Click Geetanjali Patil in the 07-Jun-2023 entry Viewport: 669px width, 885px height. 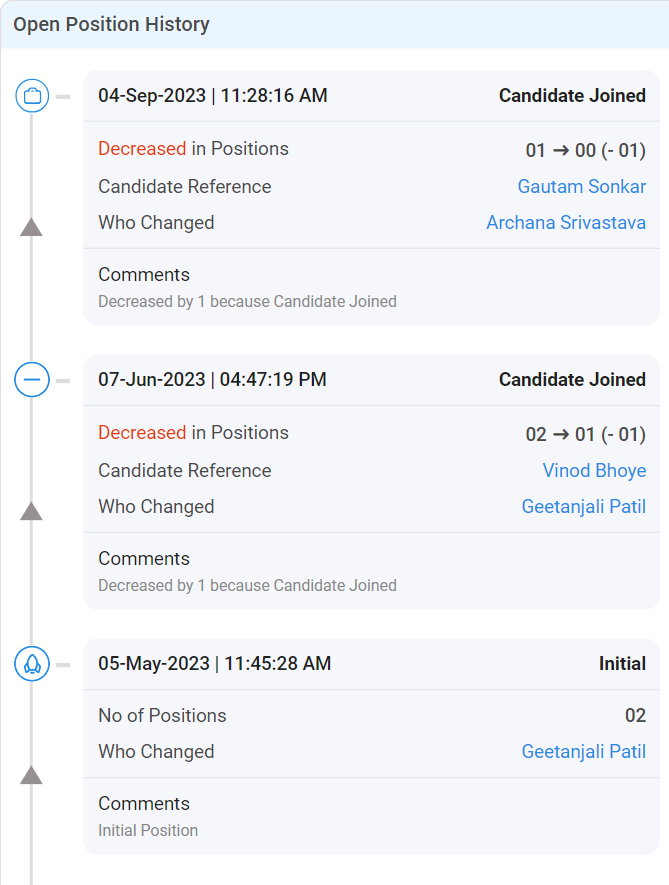584,507
